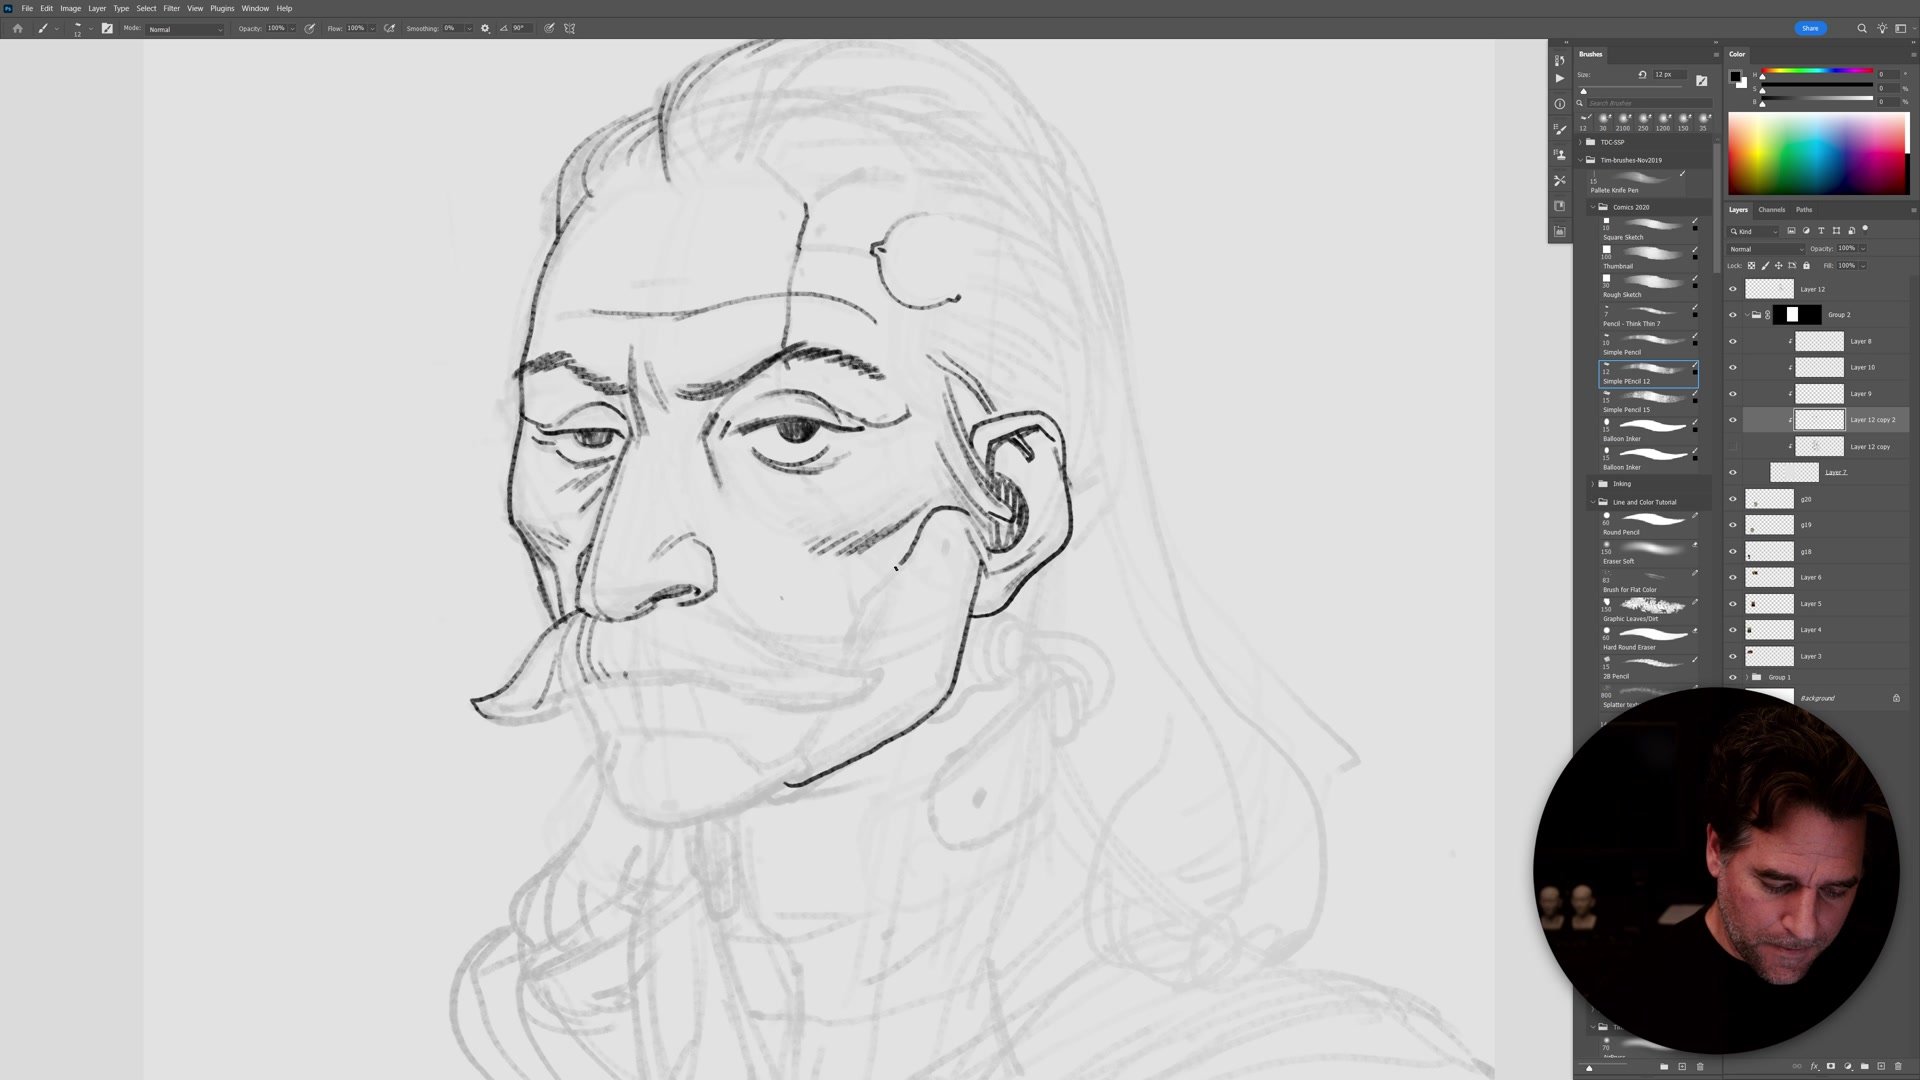Toggle pressure for opacity icon
This screenshot has width=1920, height=1080.
click(310, 28)
